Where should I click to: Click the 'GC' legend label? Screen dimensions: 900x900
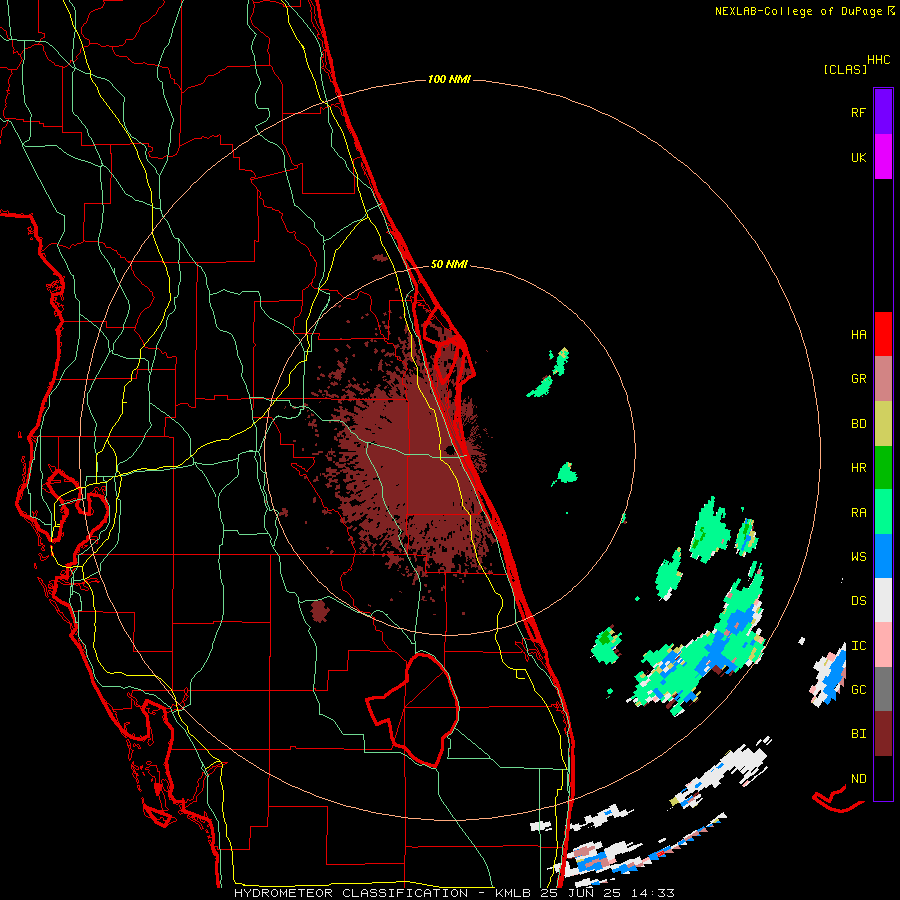pos(859,689)
